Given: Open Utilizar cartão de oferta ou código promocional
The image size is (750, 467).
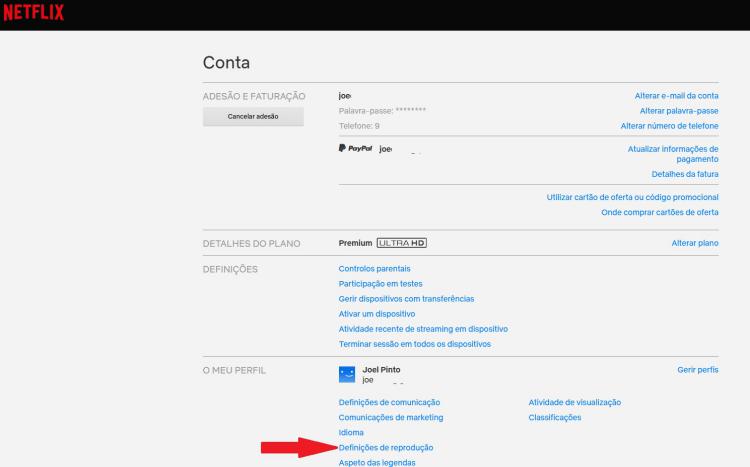Looking at the screenshot, I should pos(632,197).
